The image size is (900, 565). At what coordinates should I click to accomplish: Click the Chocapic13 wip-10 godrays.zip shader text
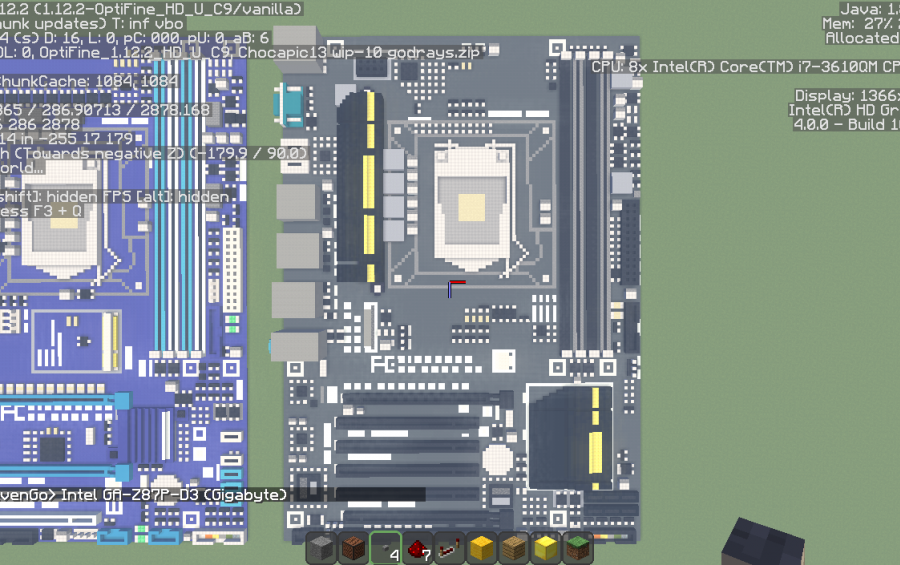[x=359, y=52]
